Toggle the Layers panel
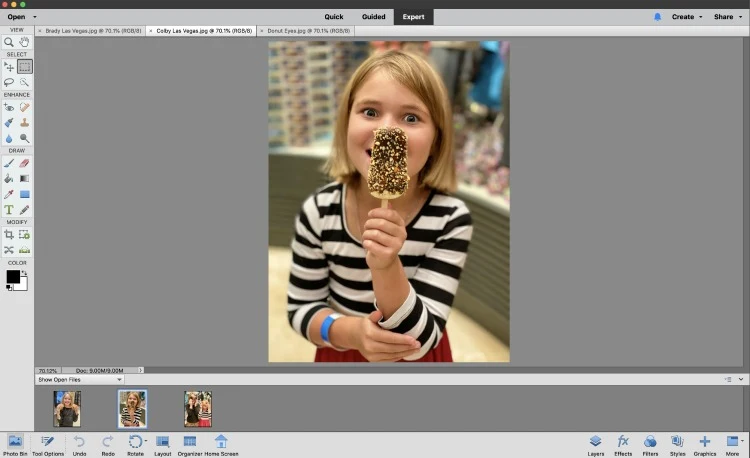 pos(595,444)
